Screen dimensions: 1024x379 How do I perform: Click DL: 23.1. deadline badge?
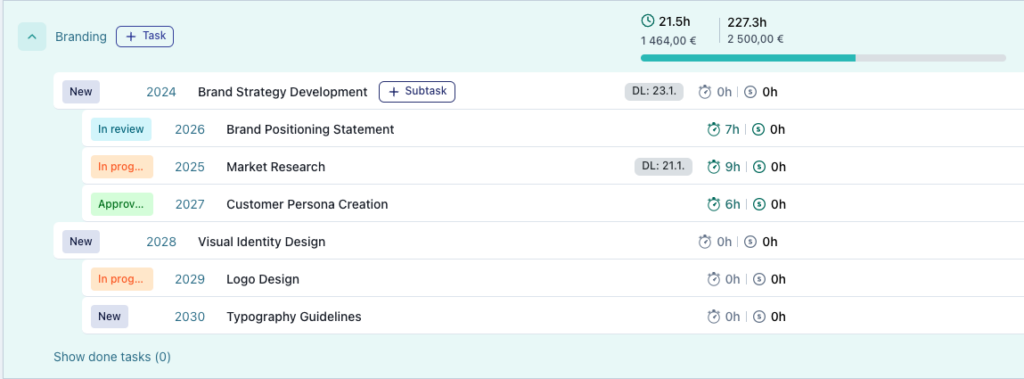point(654,91)
